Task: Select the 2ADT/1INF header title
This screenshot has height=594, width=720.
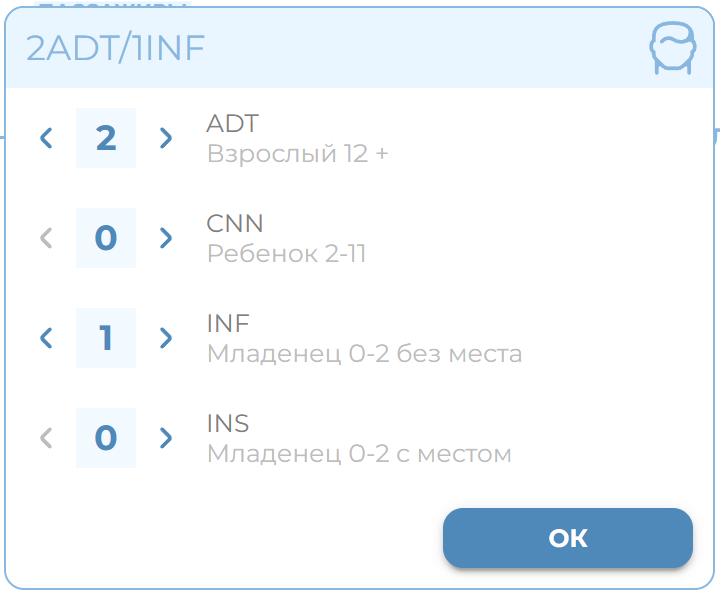Action: point(115,49)
